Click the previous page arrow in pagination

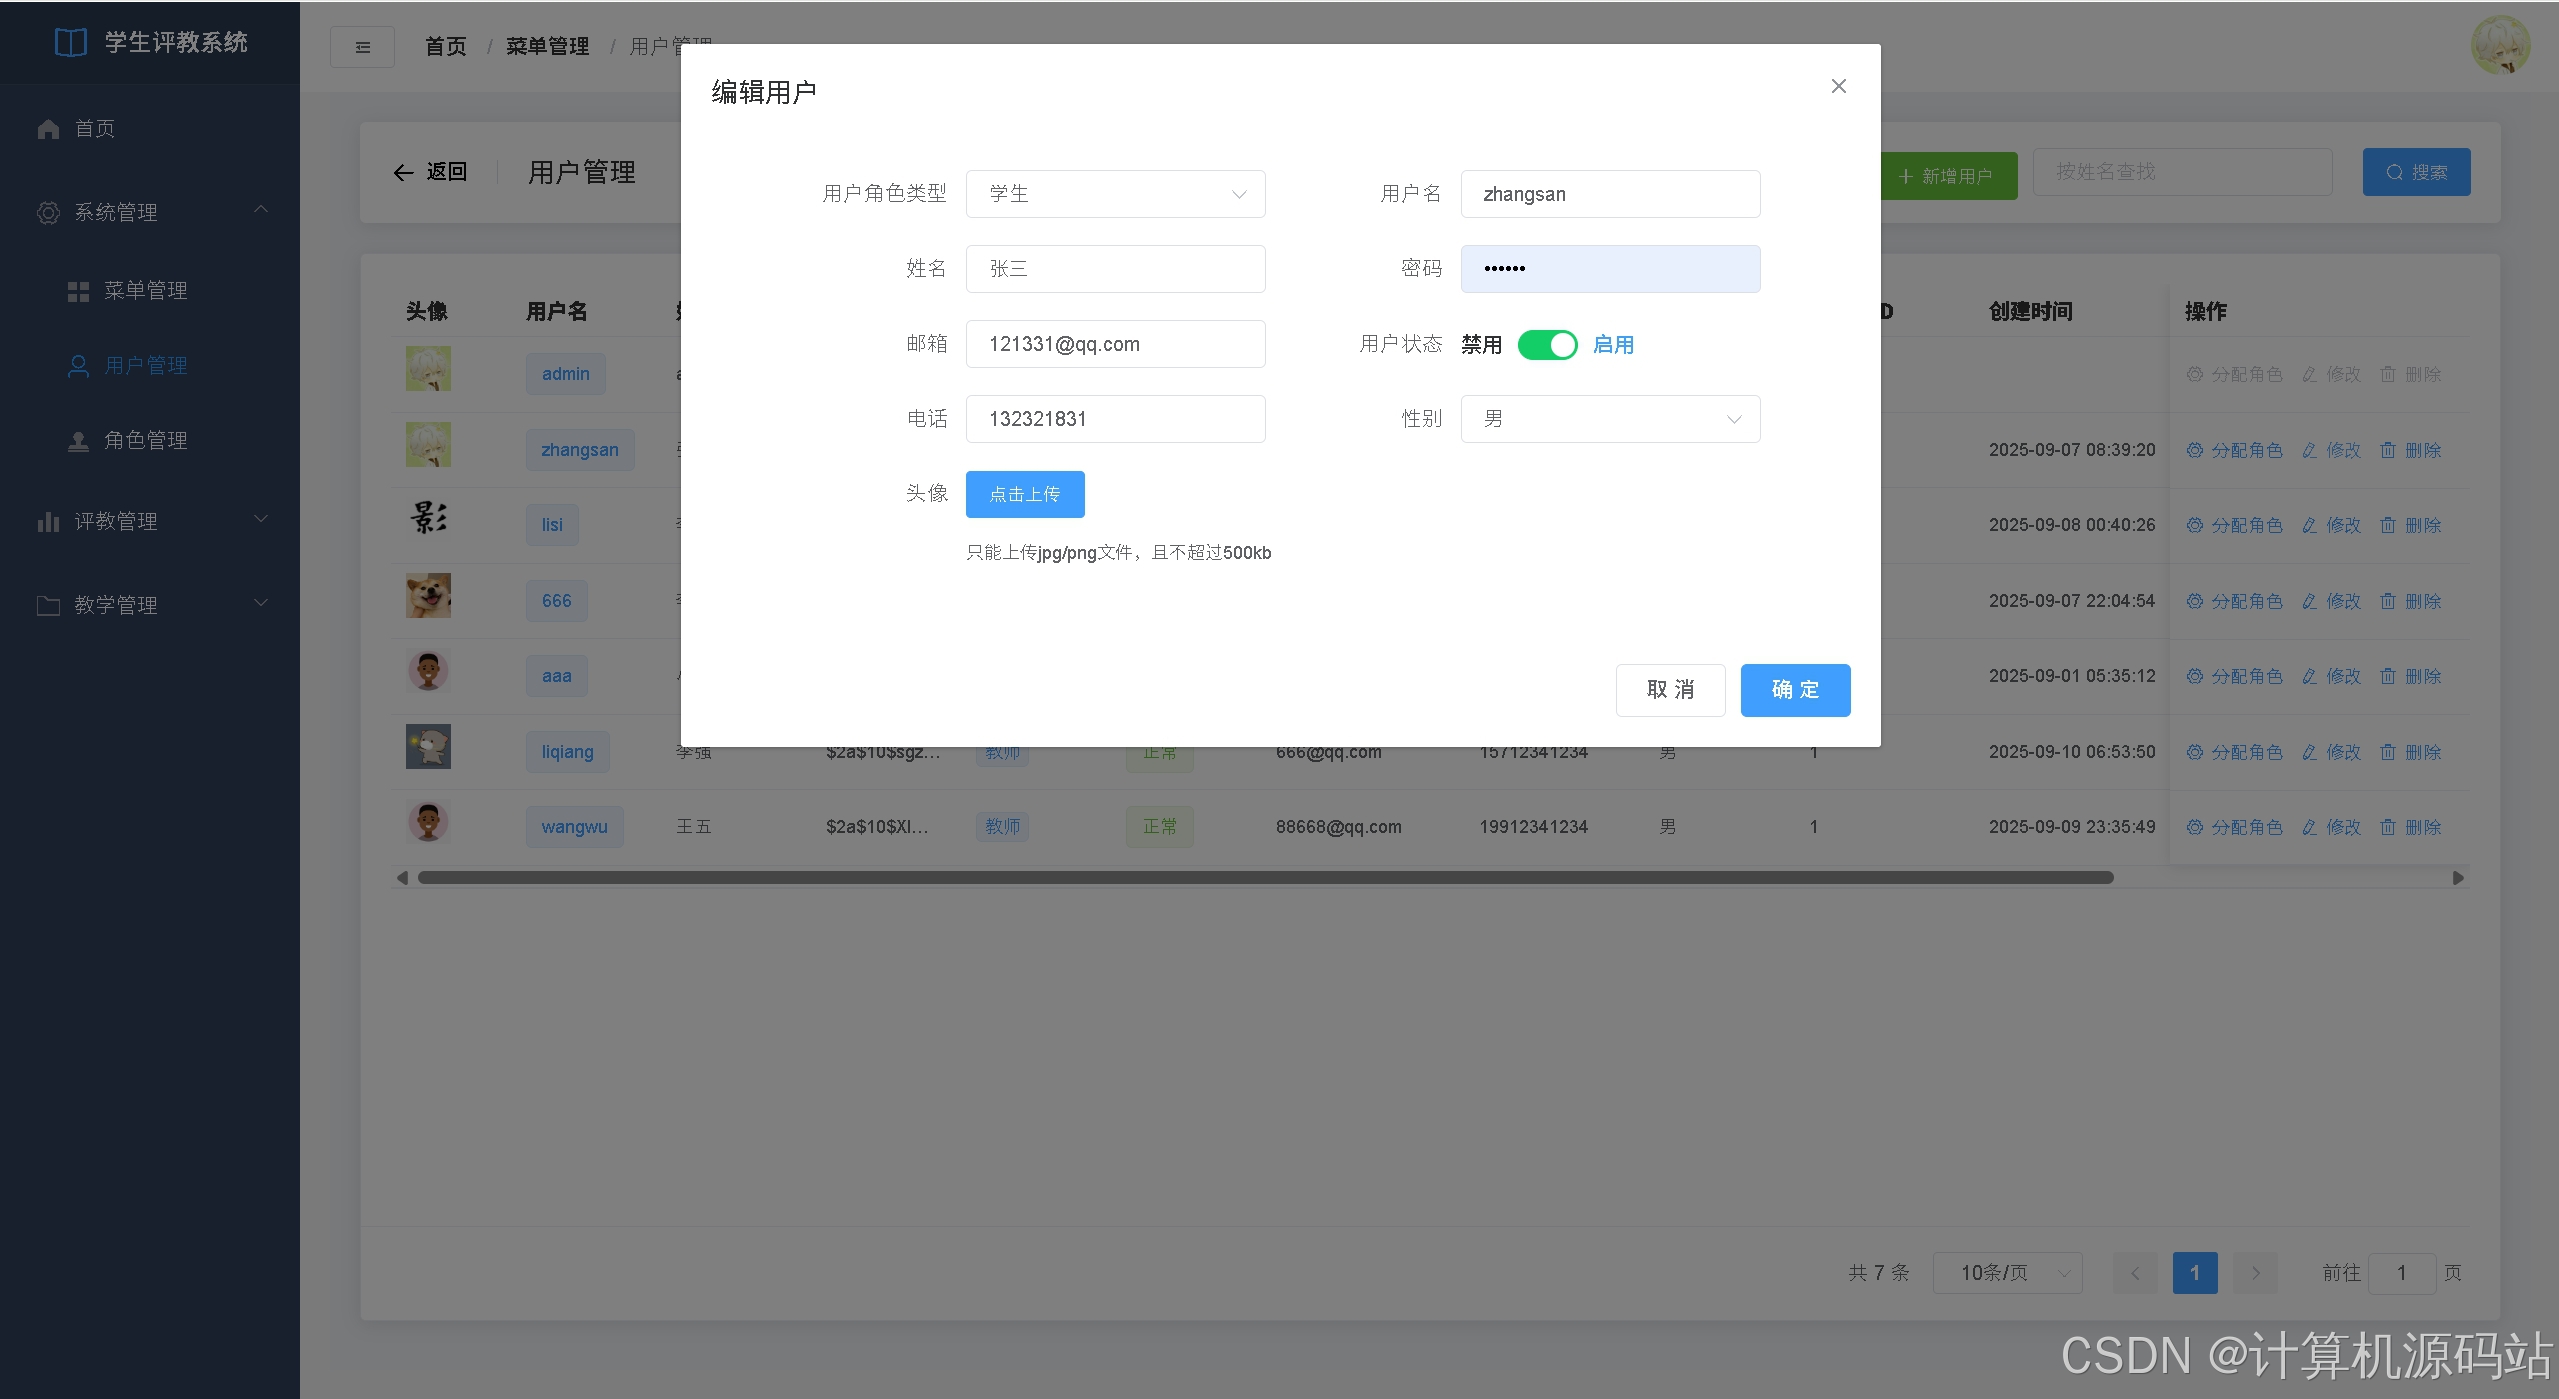click(x=2135, y=1273)
